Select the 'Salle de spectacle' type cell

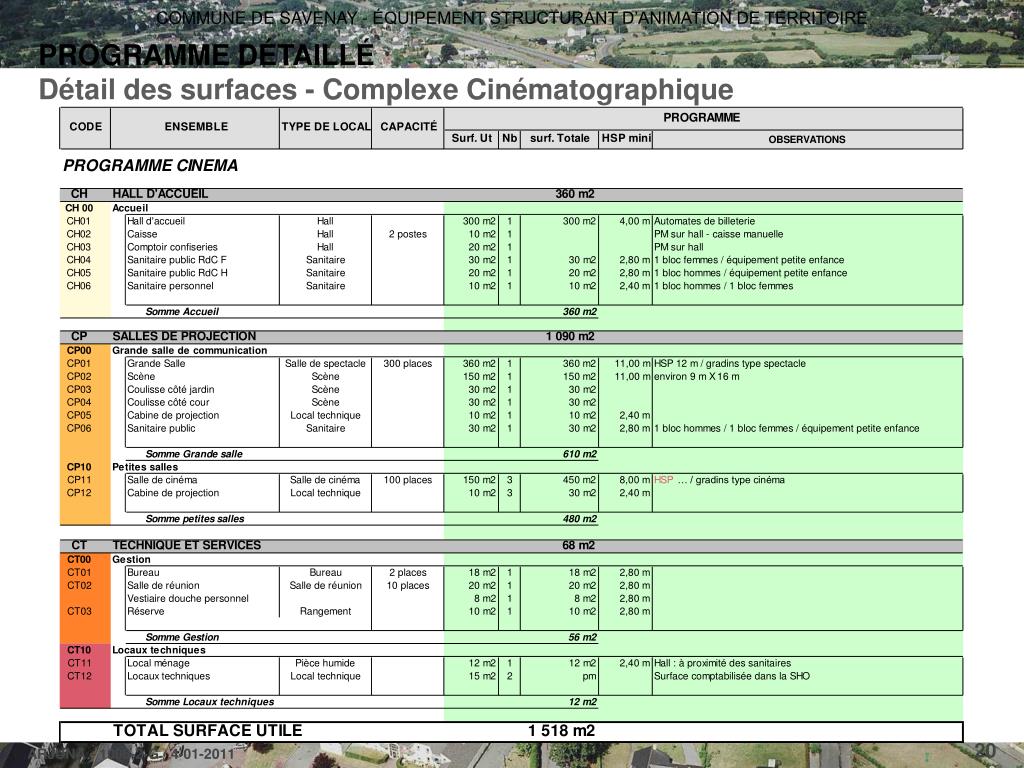click(325, 364)
